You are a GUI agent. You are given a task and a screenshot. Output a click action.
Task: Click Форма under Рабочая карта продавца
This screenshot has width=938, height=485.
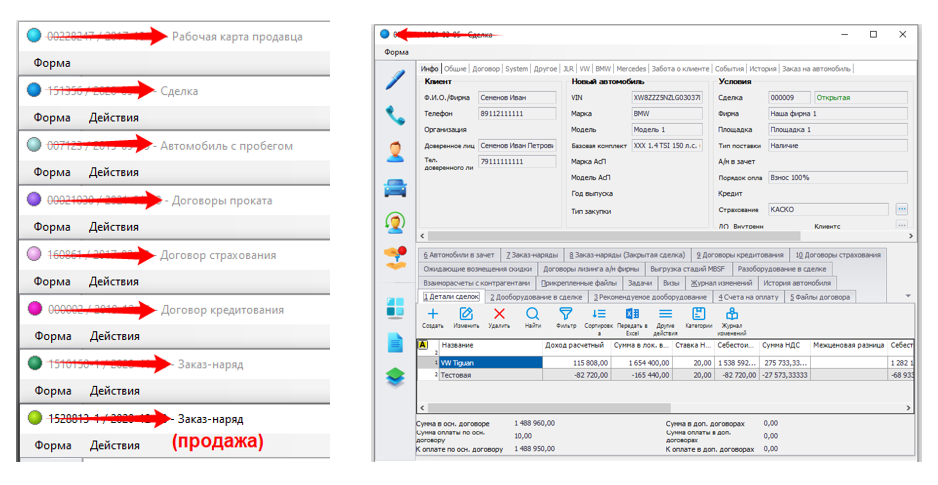[x=52, y=62]
